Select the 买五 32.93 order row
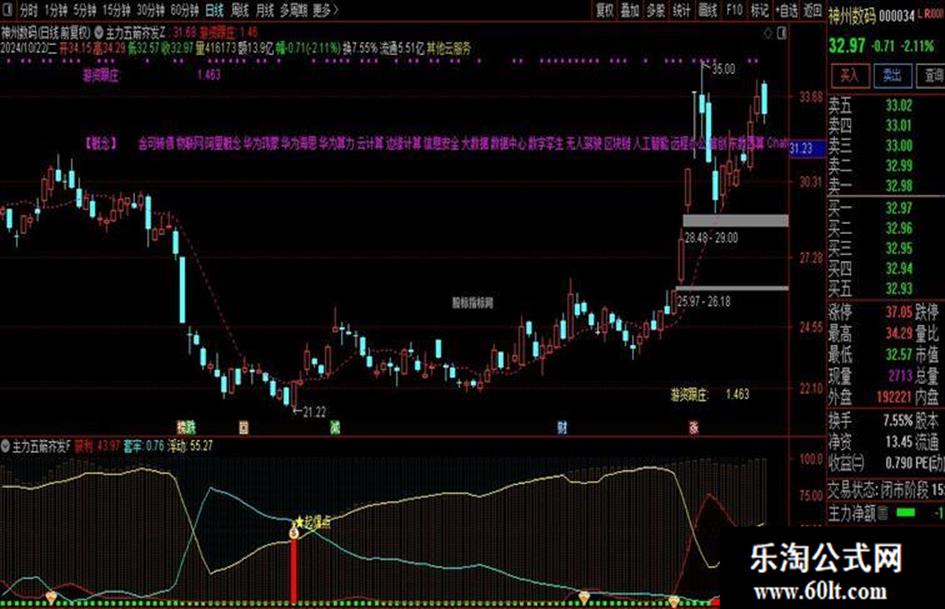Viewport: 945px width, 609px height. click(x=885, y=288)
